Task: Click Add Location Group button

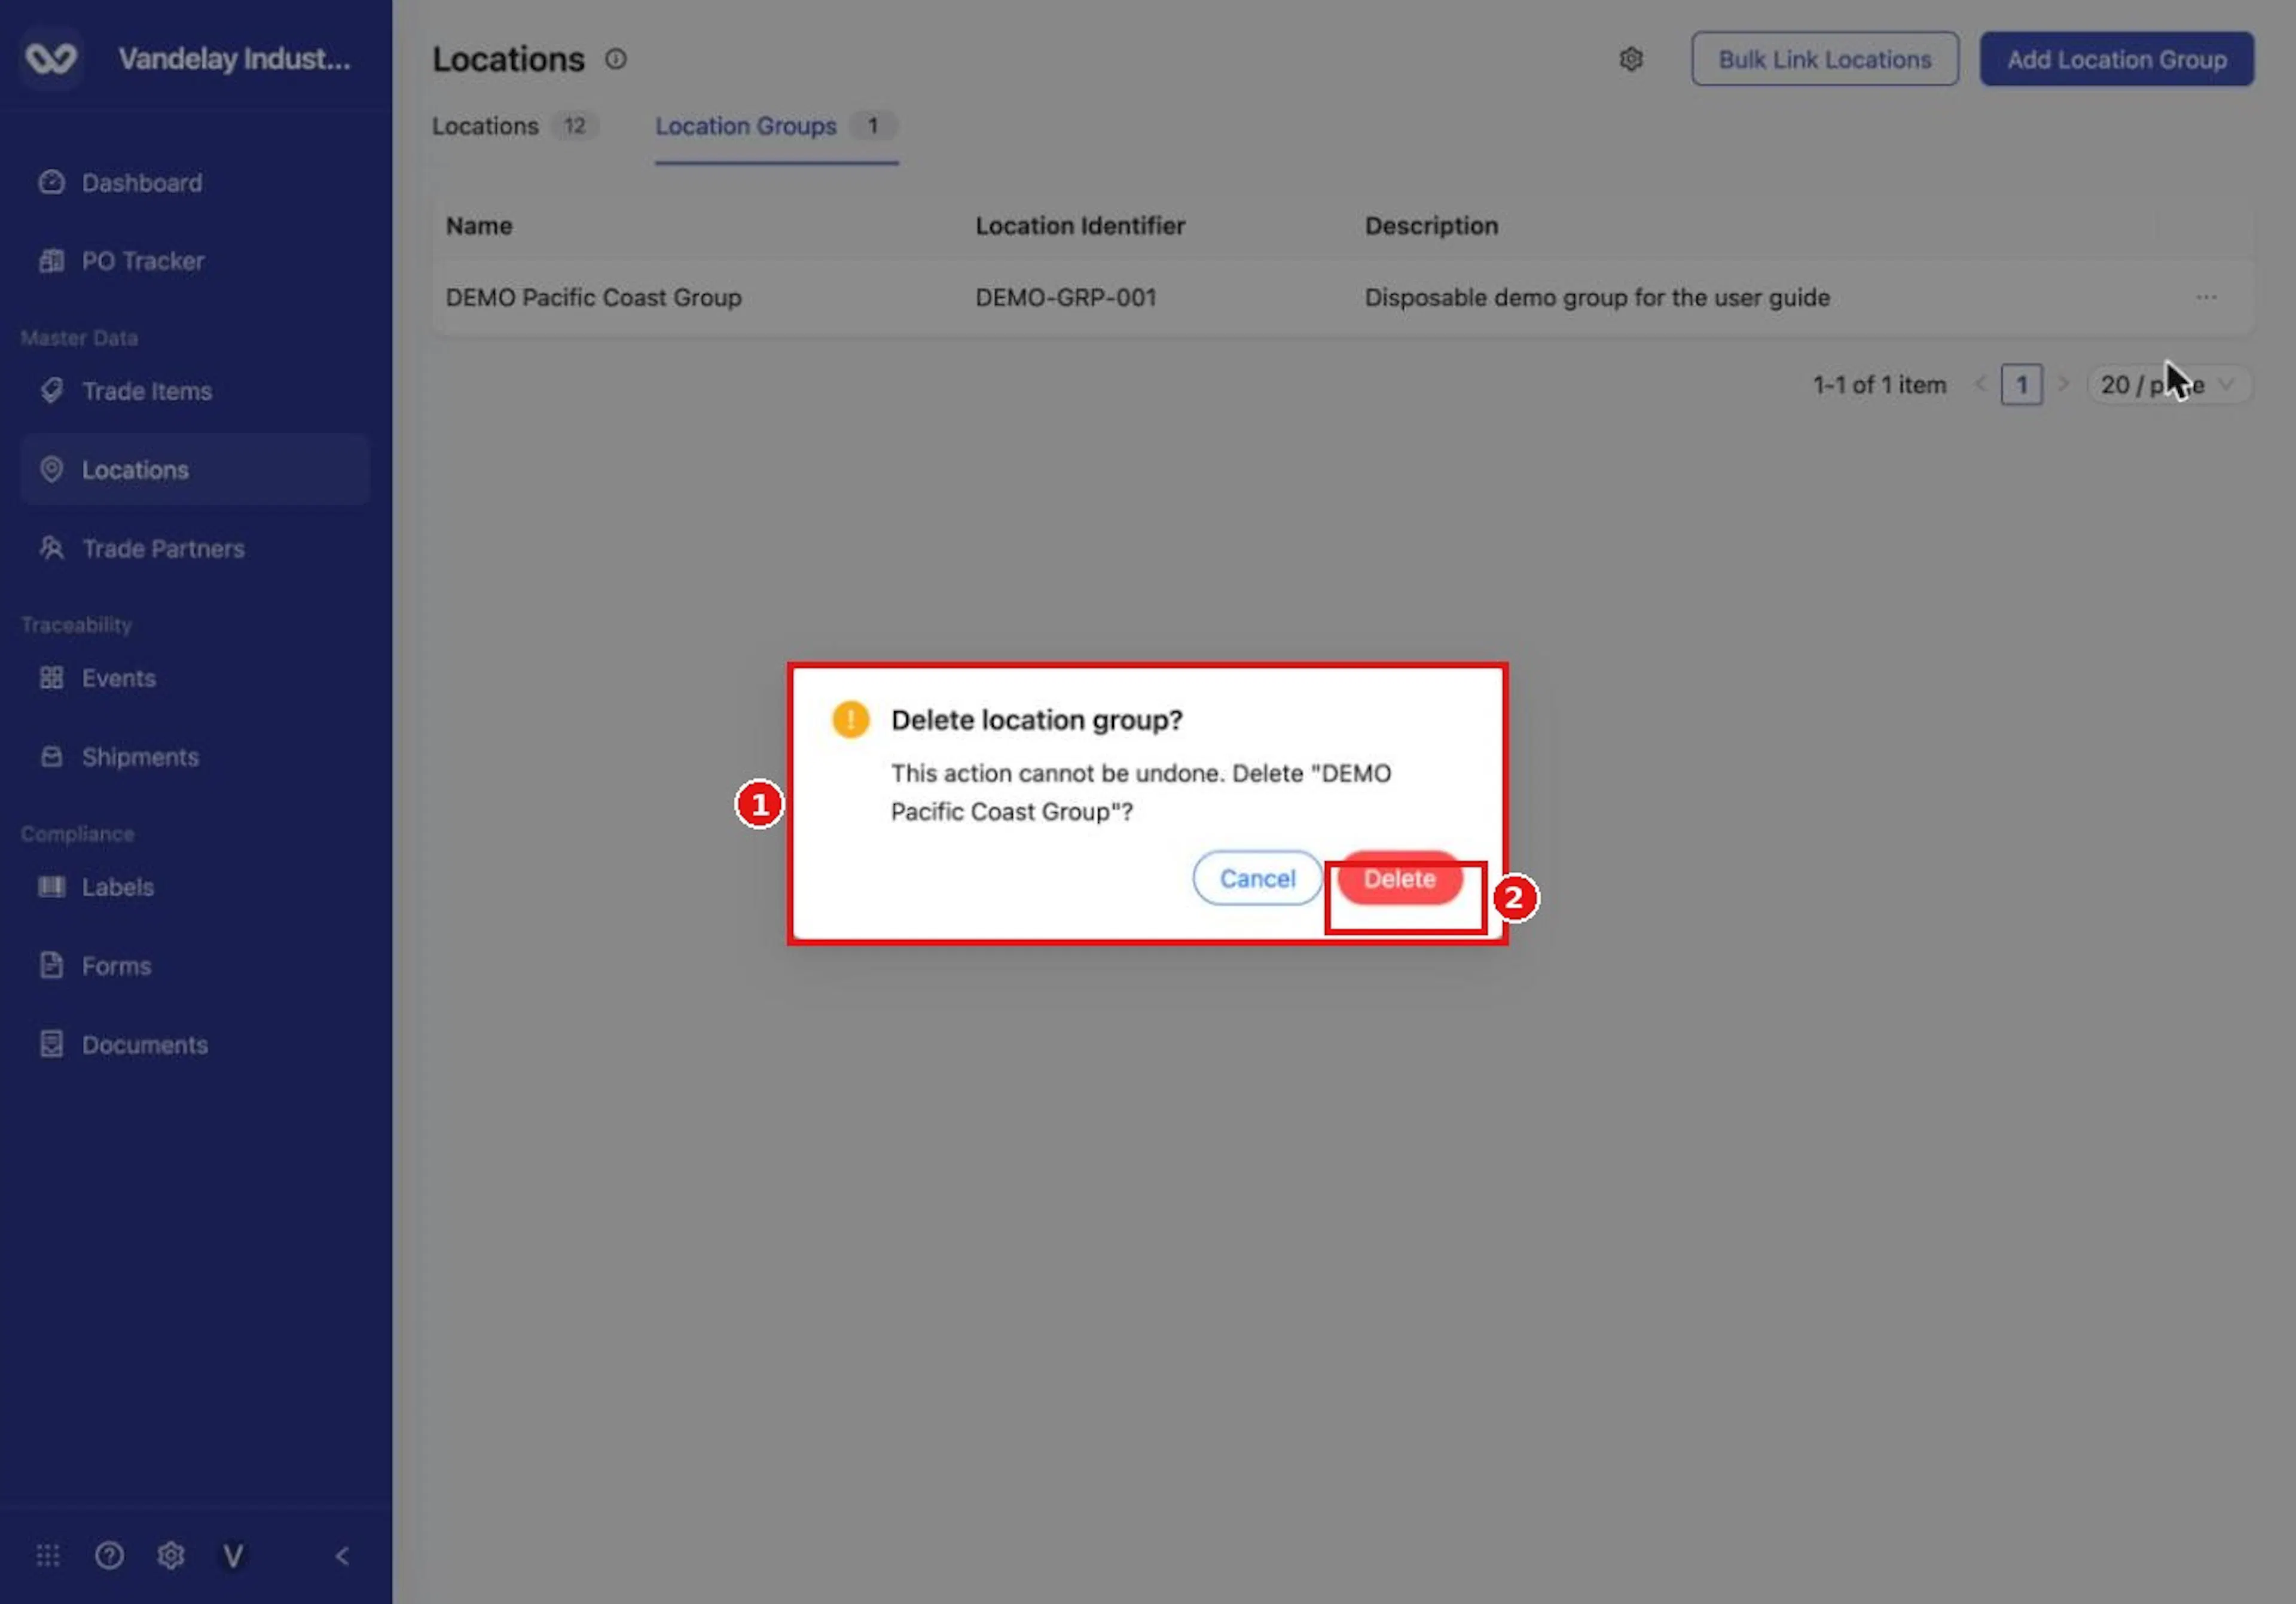Action: [x=2117, y=59]
